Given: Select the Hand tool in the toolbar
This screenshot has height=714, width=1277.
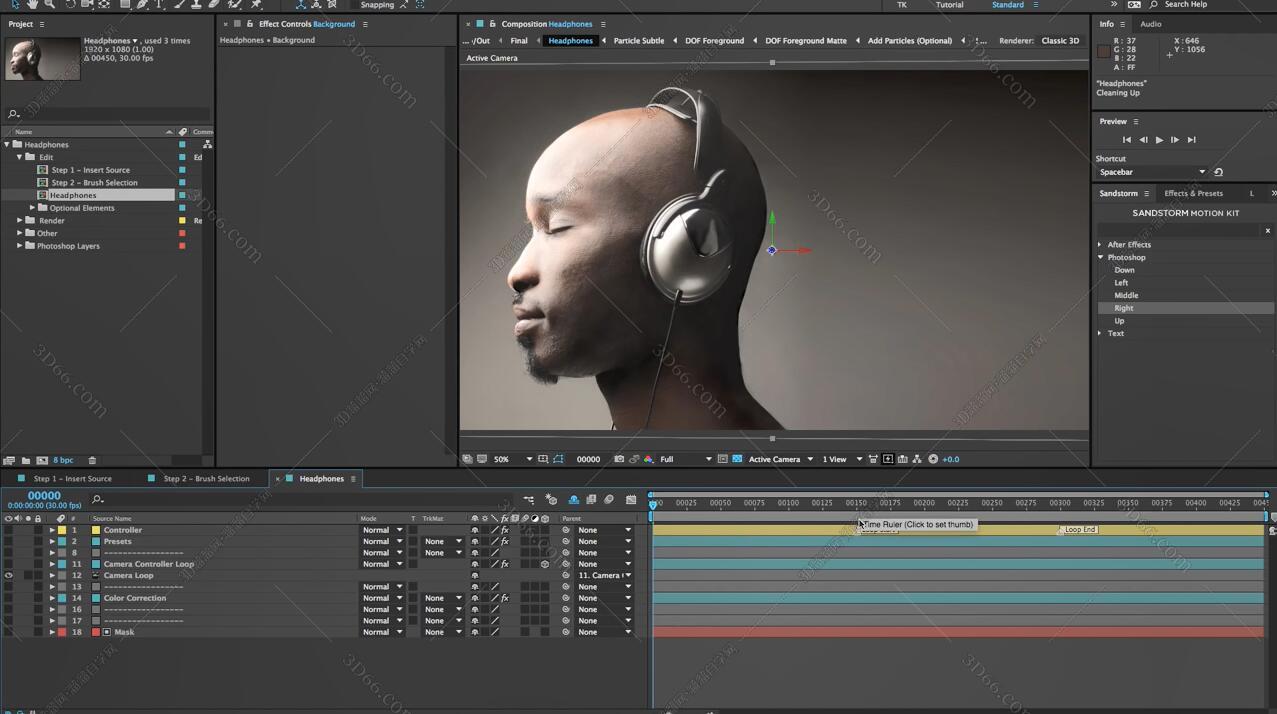Looking at the screenshot, I should pyautogui.click(x=32, y=5).
